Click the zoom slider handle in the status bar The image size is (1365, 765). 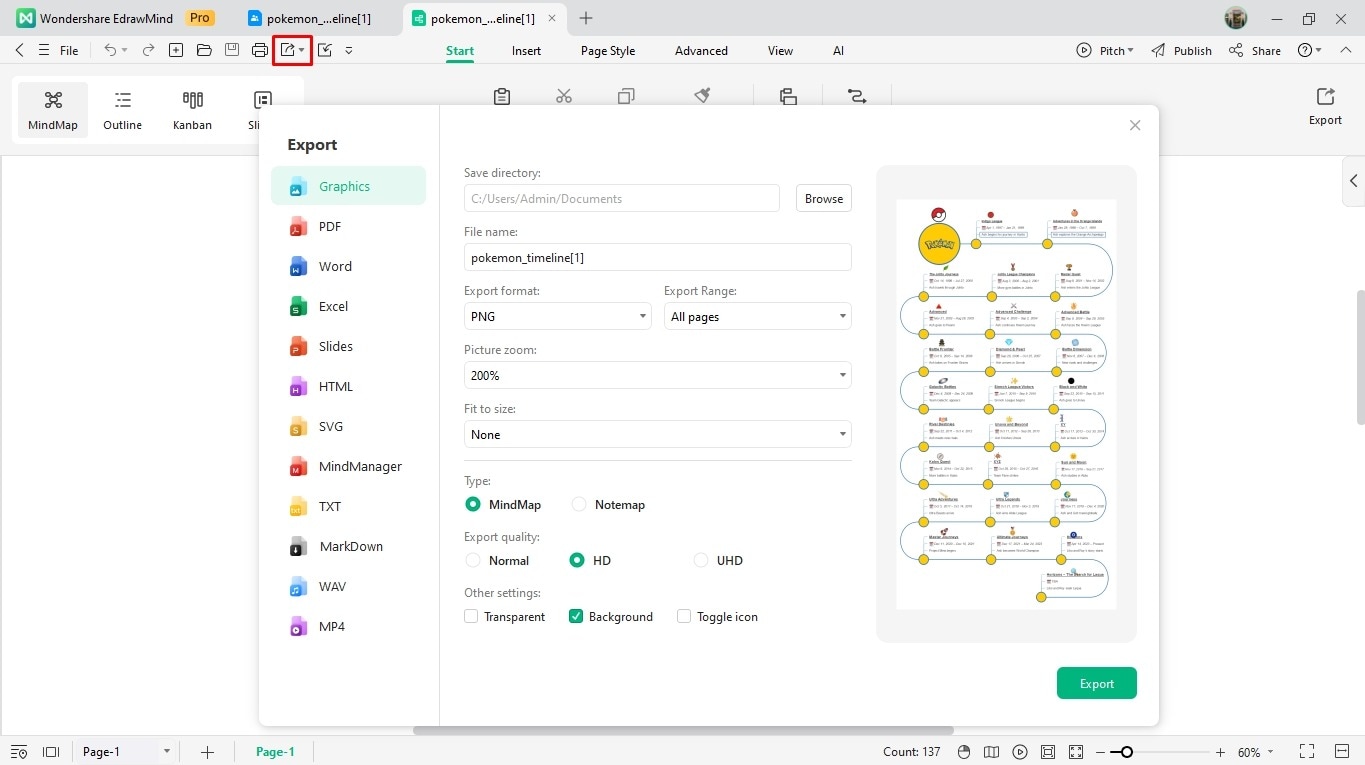pos(1127,752)
